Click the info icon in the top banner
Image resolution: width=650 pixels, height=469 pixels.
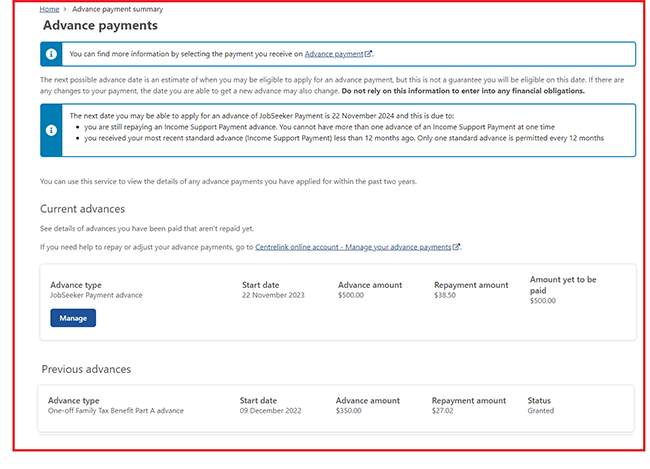(x=51, y=54)
